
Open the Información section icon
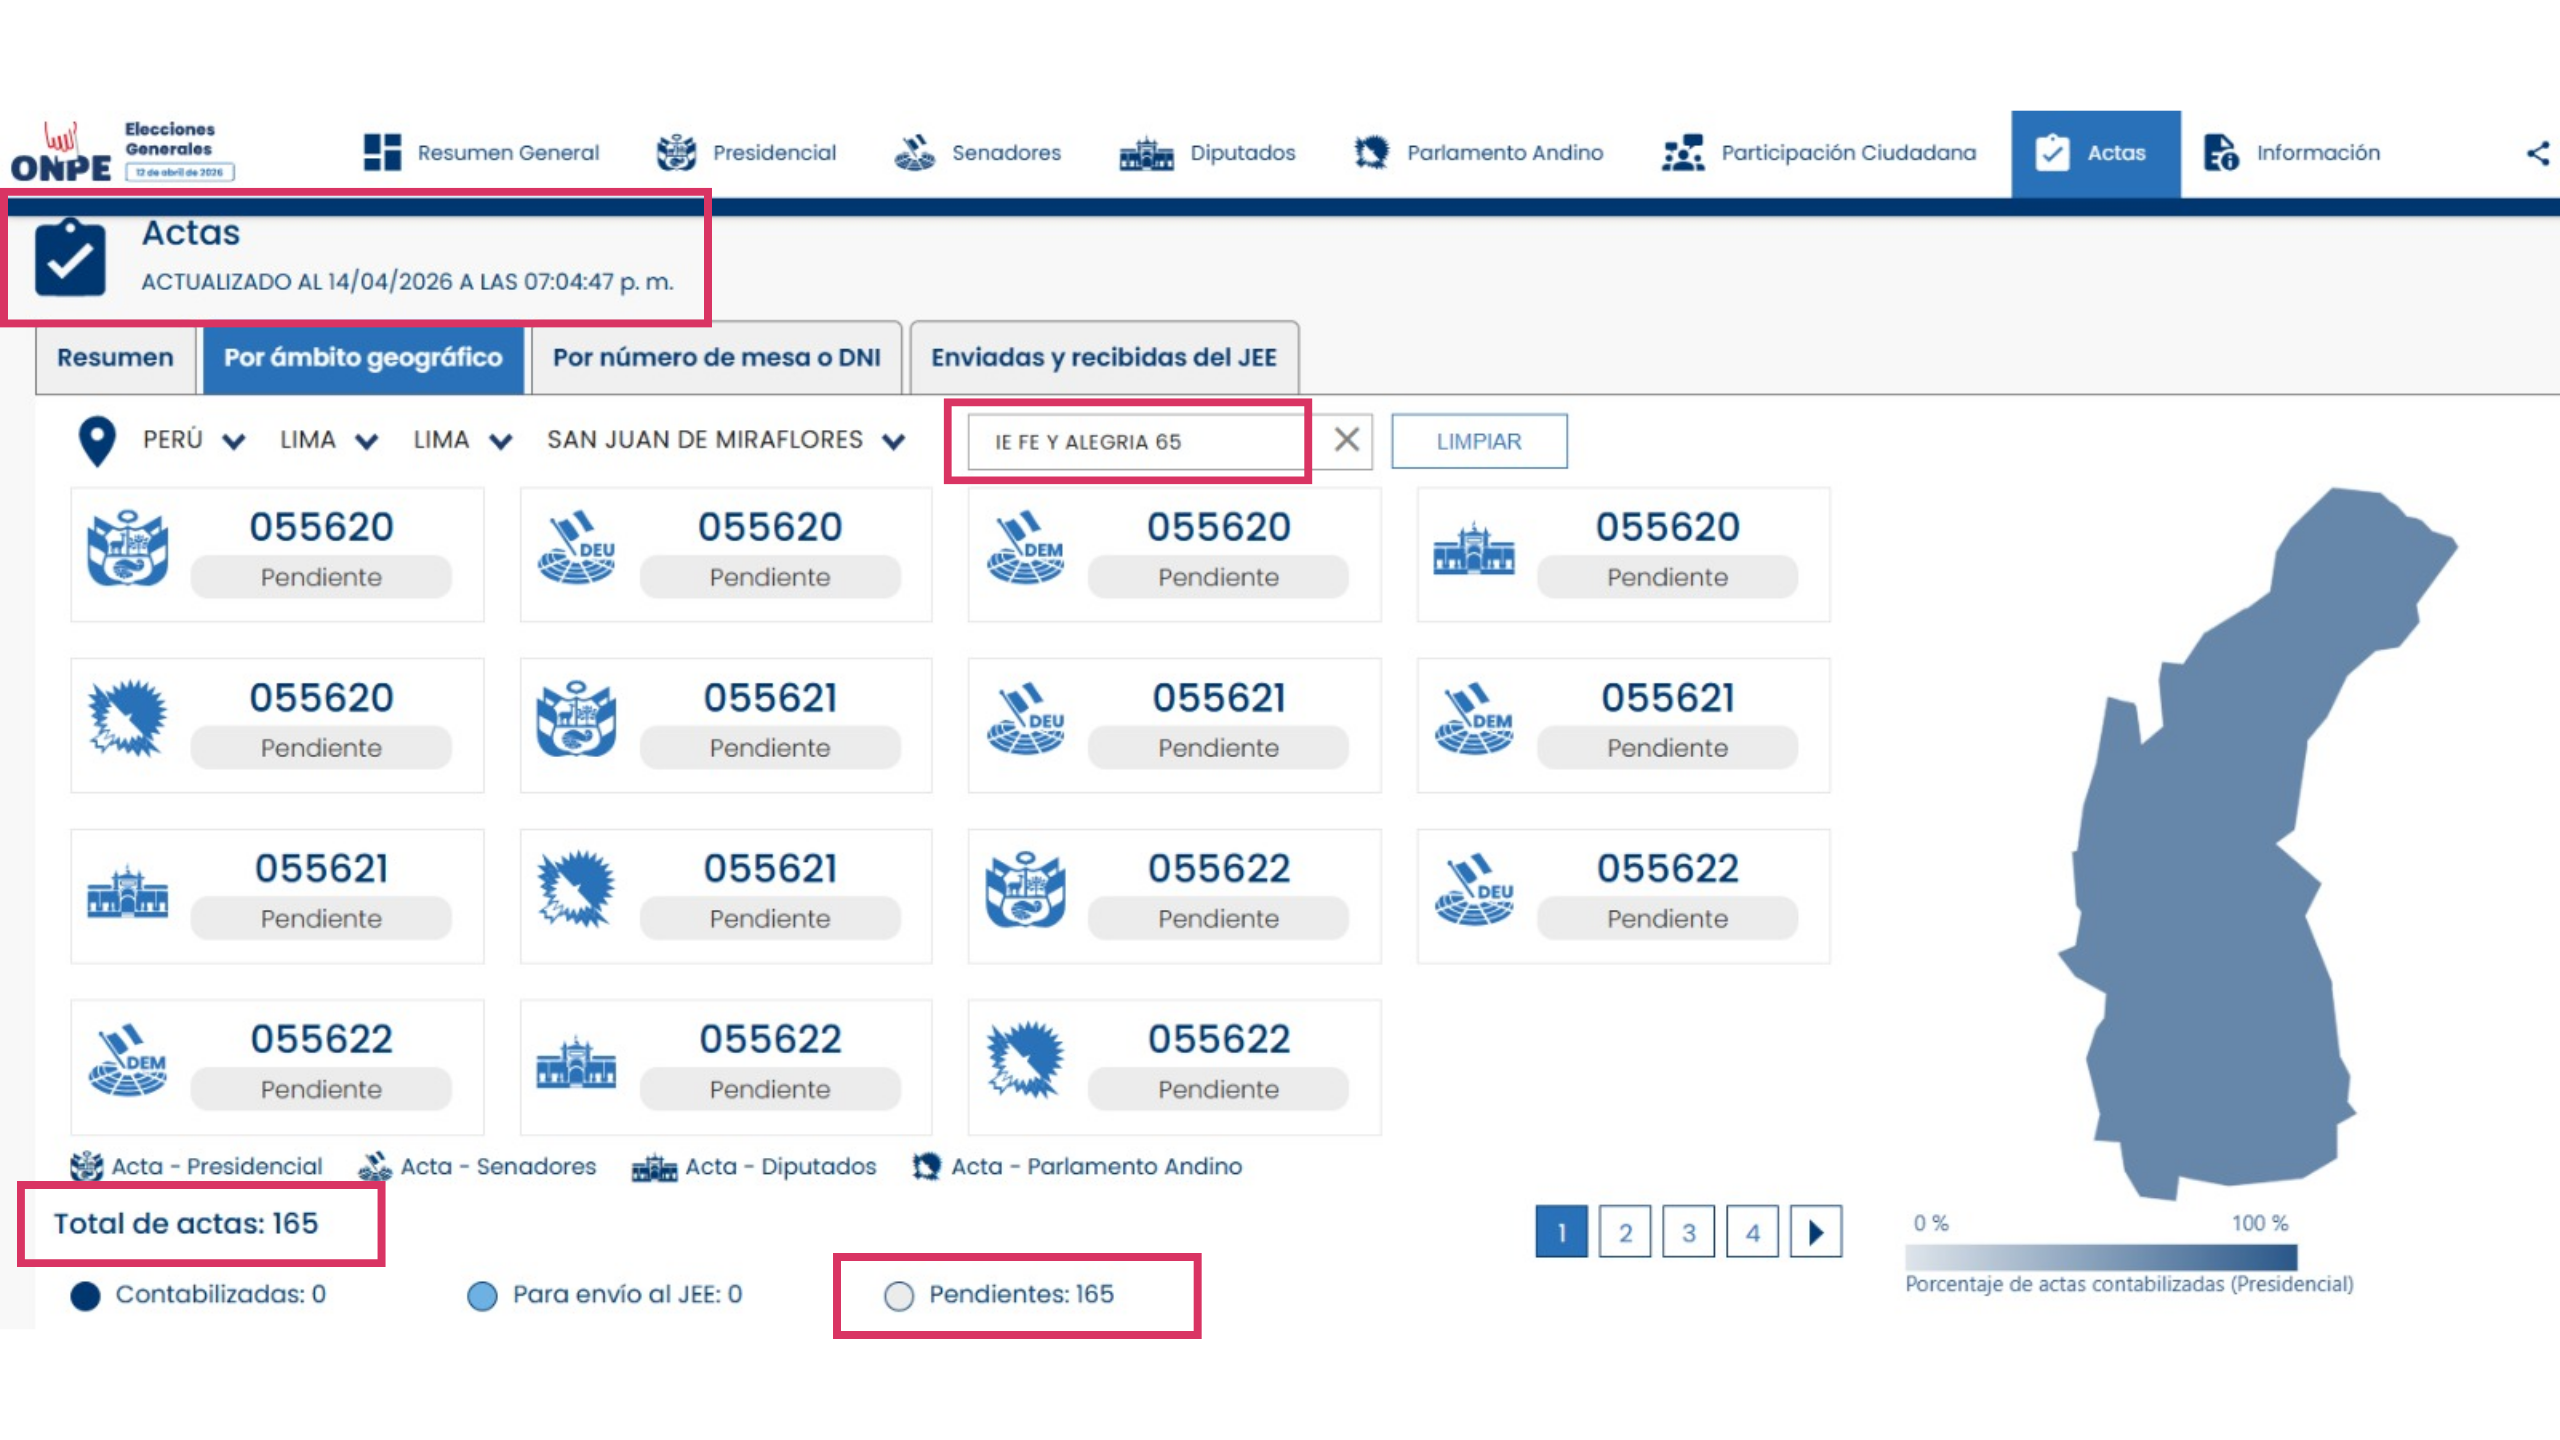tap(2221, 153)
